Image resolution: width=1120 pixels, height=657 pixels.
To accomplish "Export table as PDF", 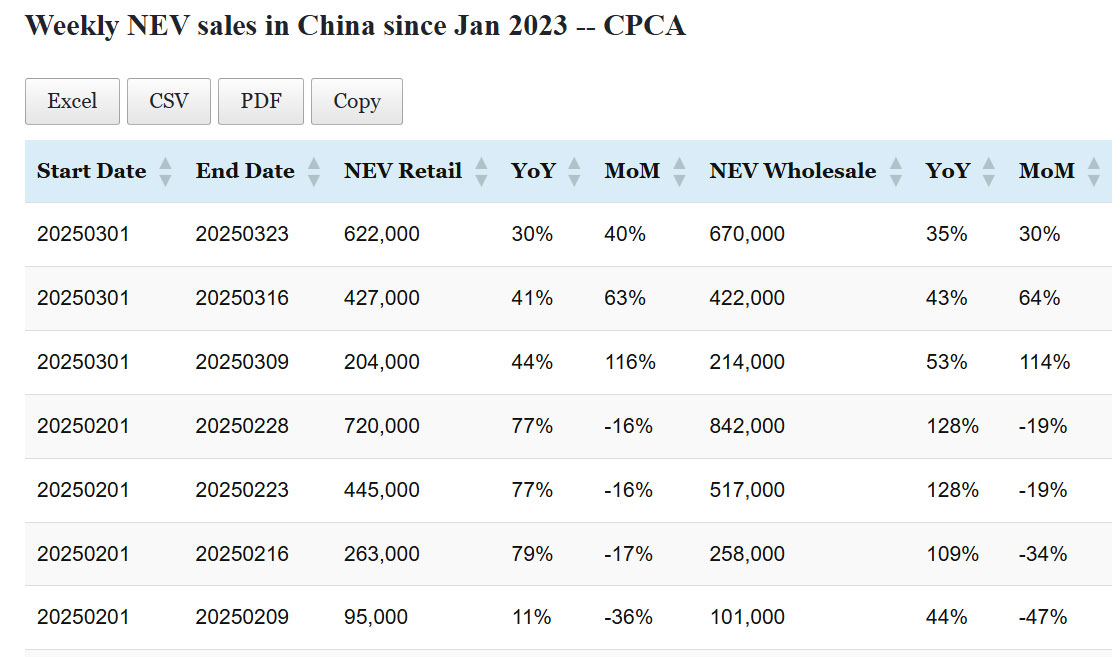I will pyautogui.click(x=261, y=101).
